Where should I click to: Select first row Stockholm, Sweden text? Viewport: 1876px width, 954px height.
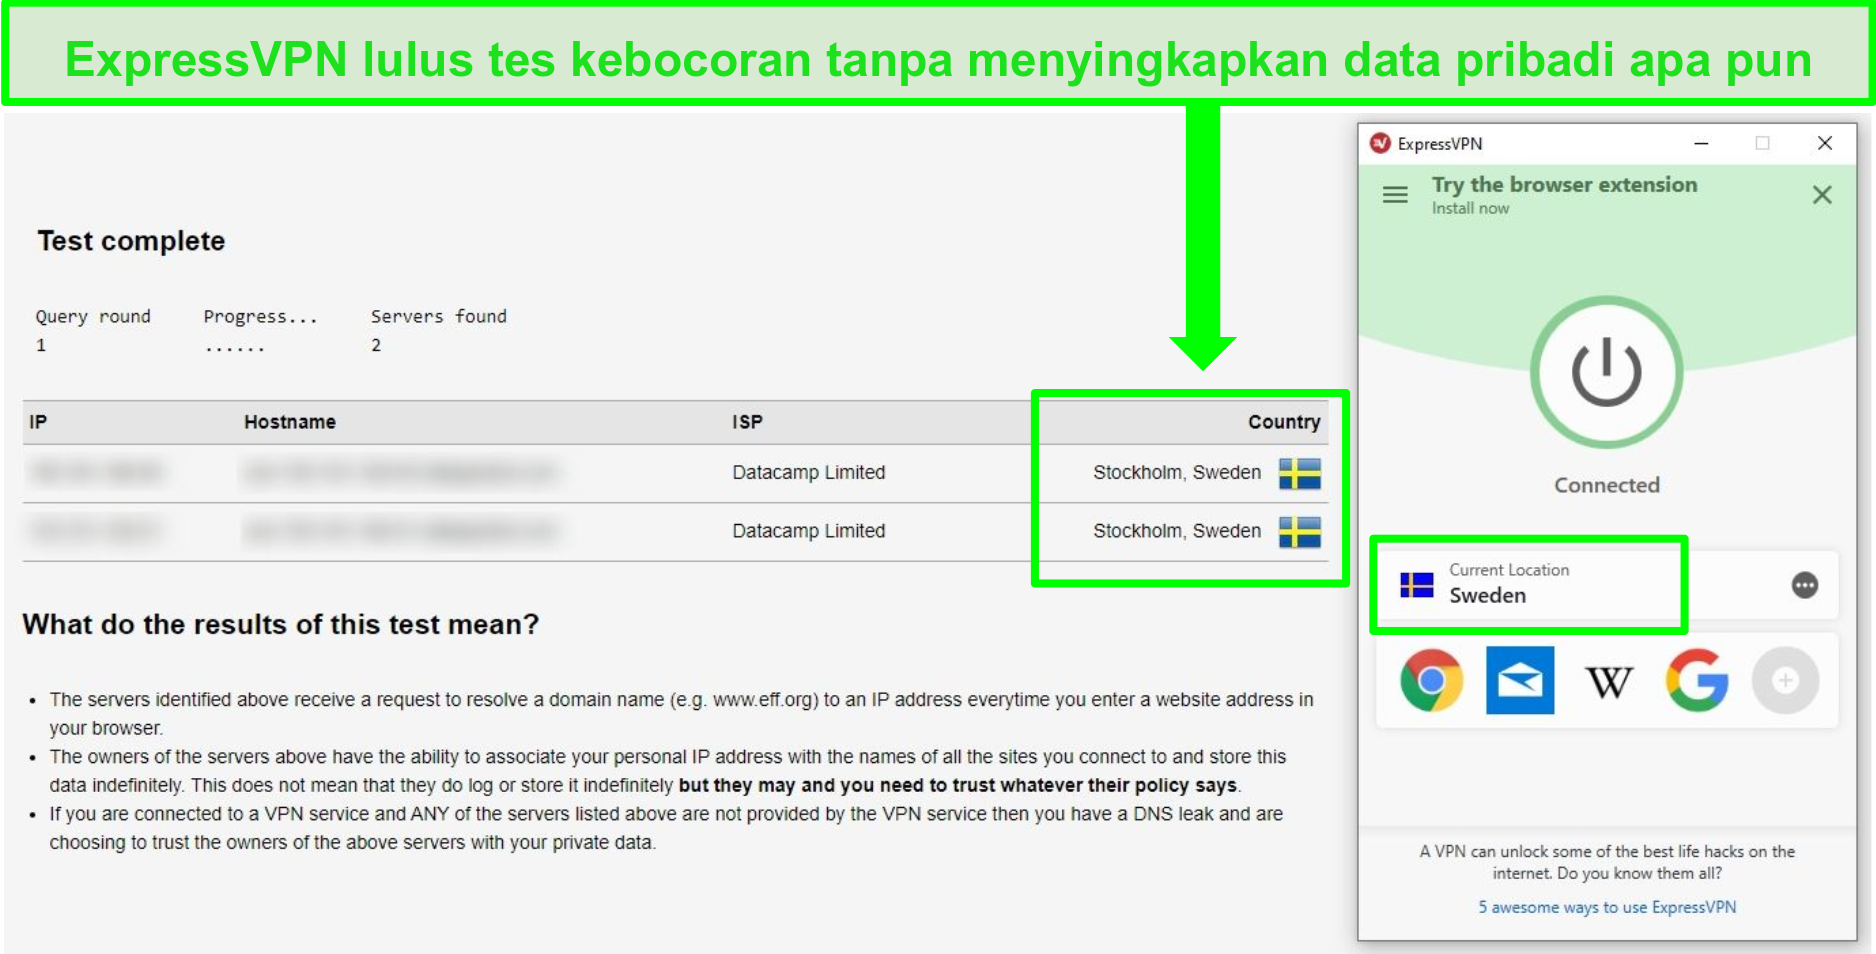(x=1177, y=472)
